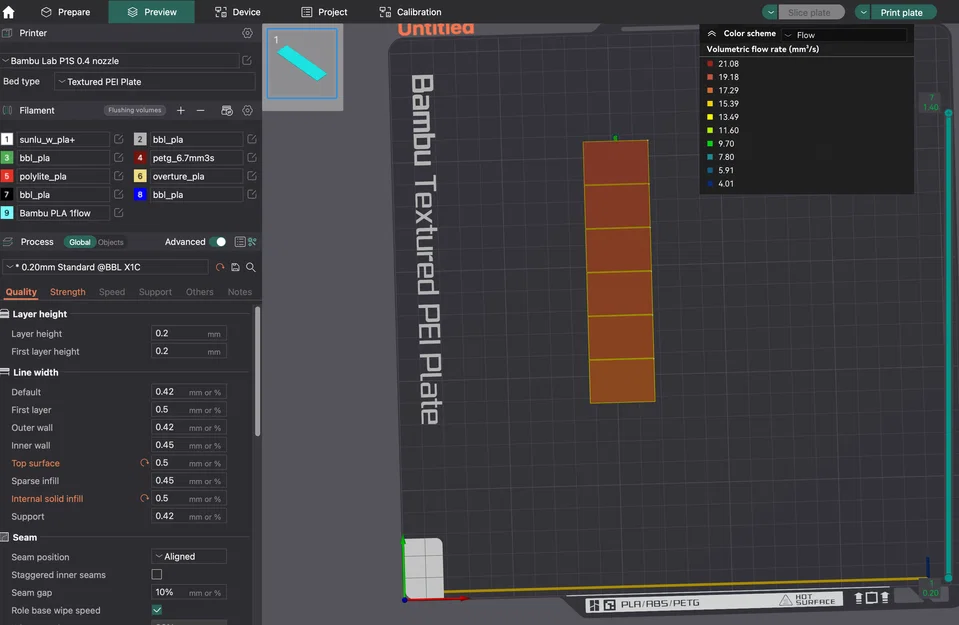Image resolution: width=959 pixels, height=625 pixels.
Task: Open filament settings gear icon
Action: [247, 111]
